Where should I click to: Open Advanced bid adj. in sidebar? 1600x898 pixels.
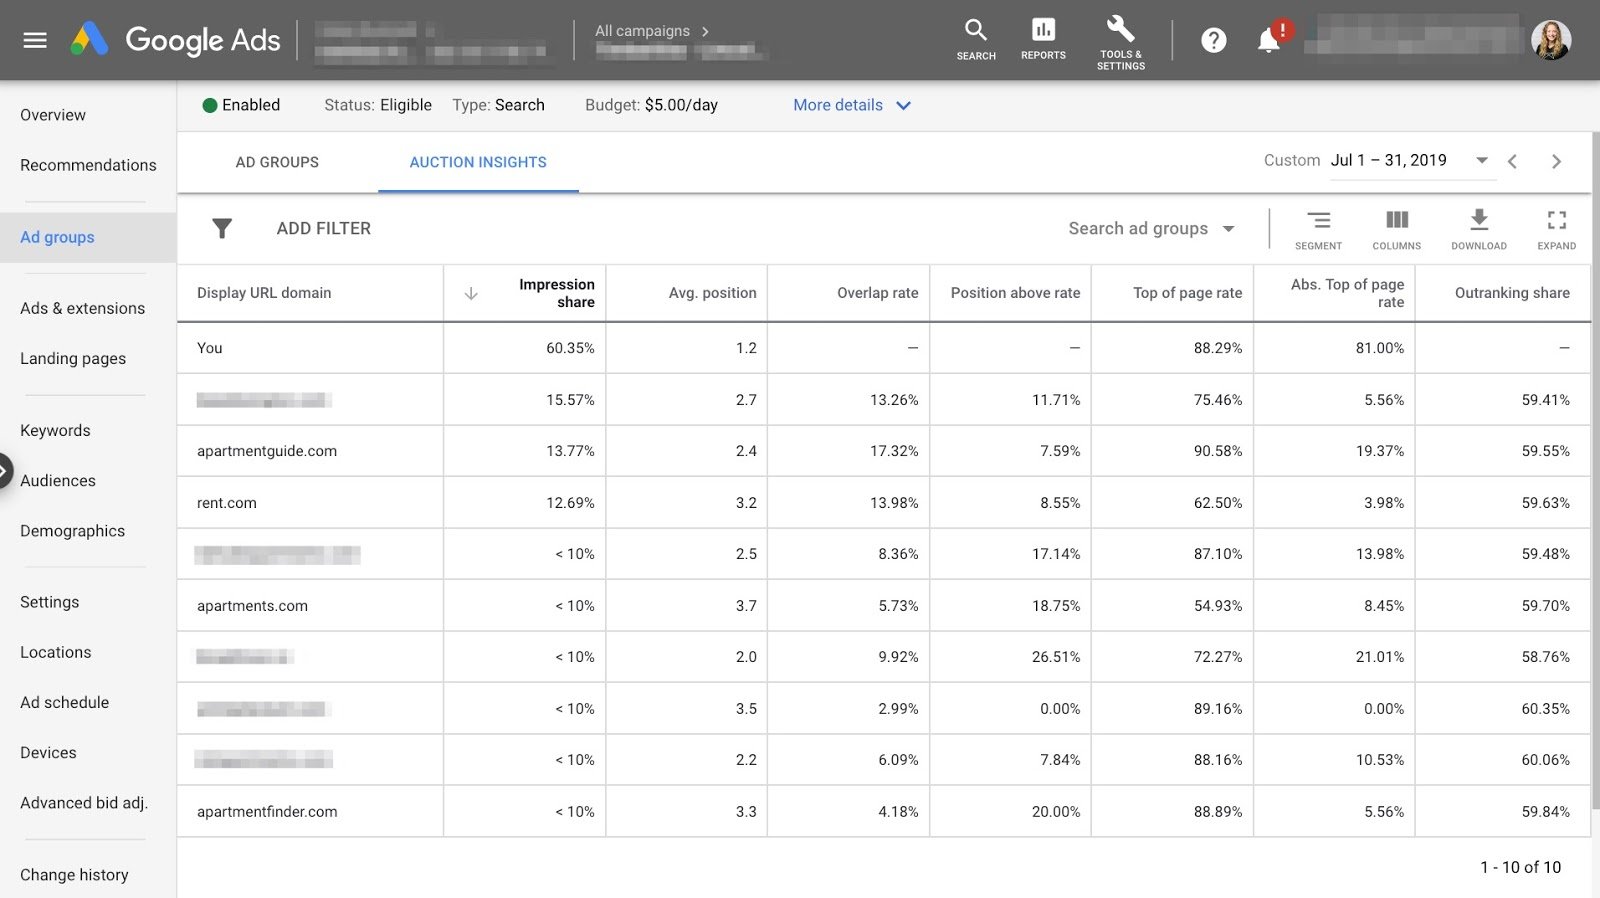pos(84,802)
